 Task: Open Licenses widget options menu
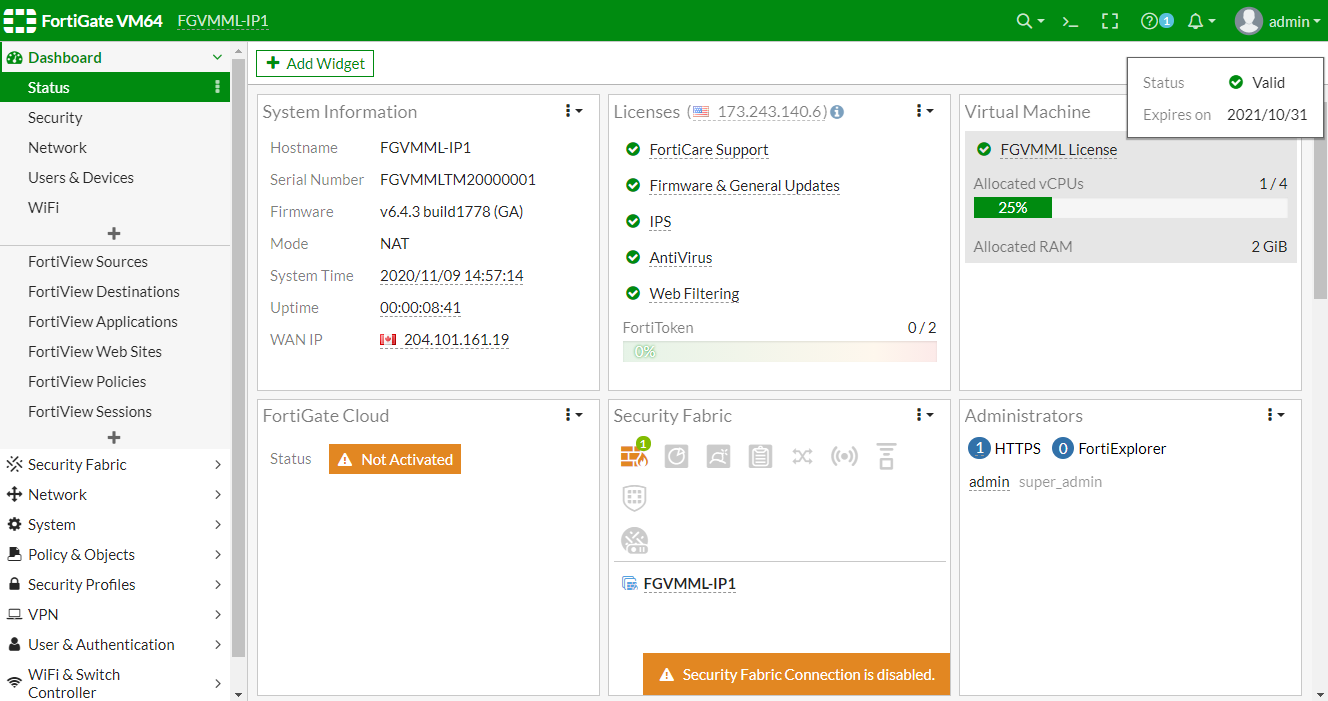925,111
